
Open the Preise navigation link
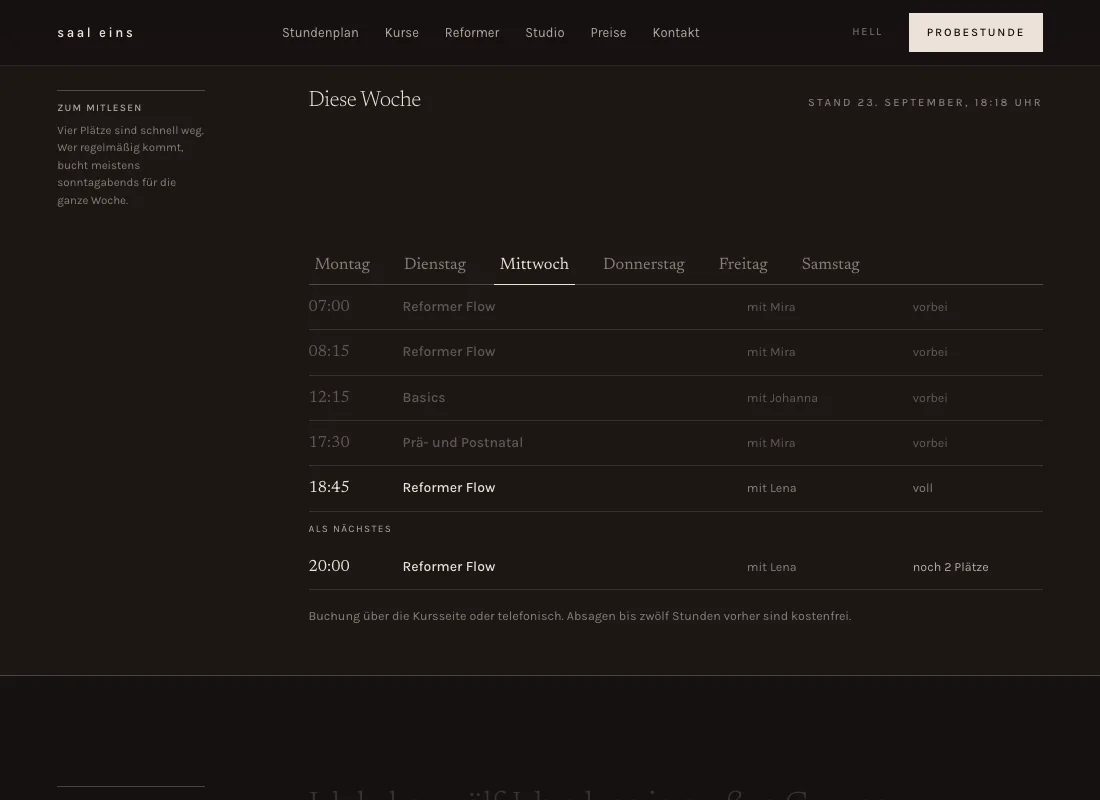point(608,32)
